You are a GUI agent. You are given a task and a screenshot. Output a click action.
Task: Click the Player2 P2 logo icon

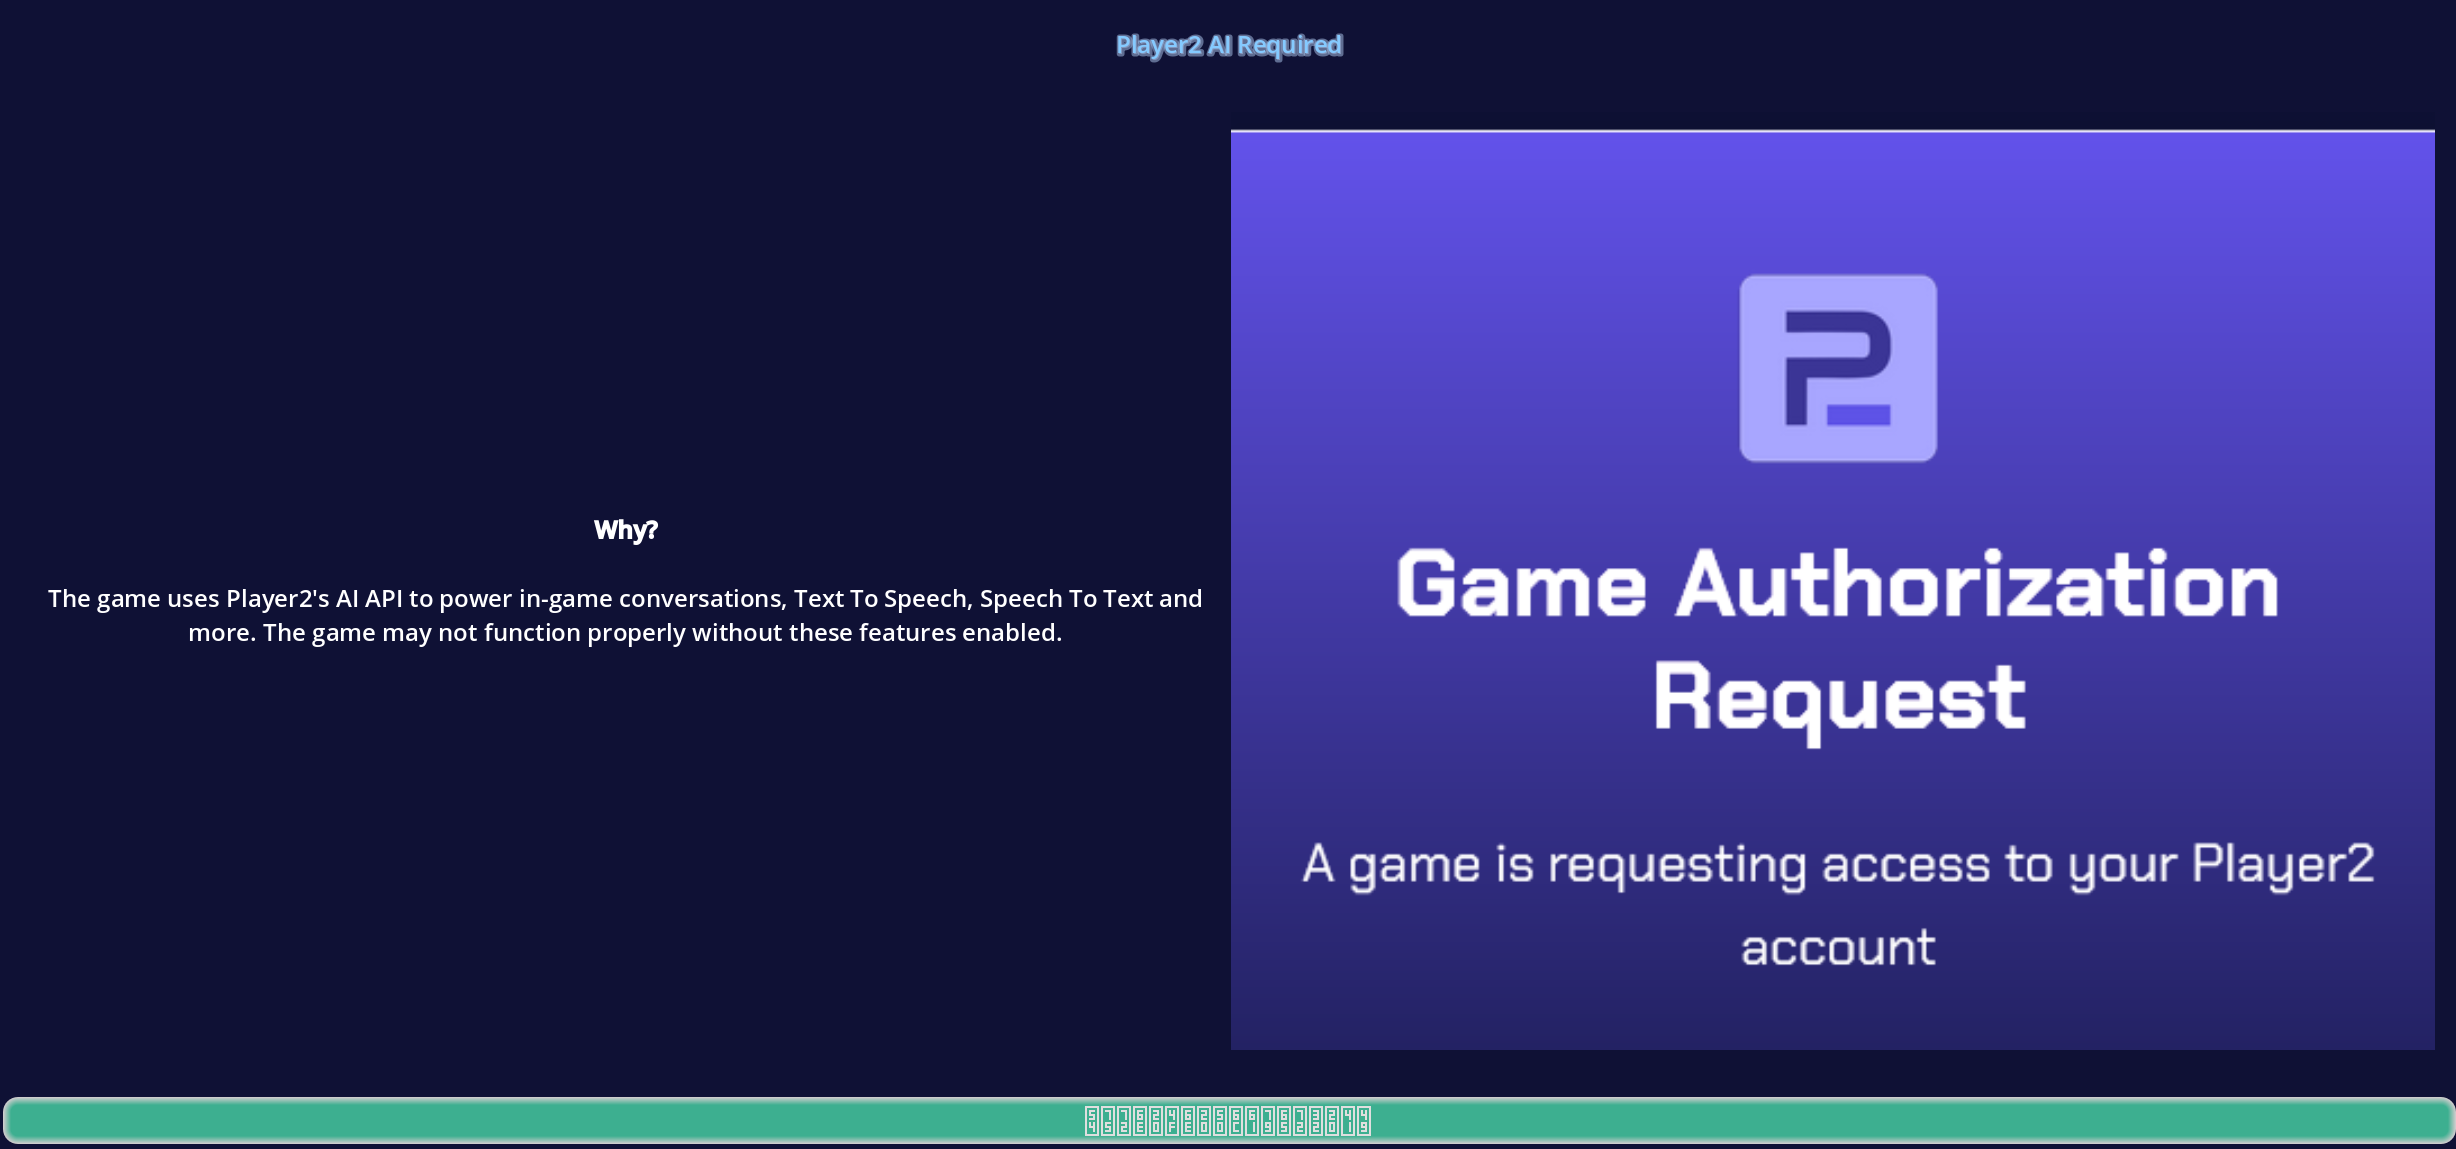[x=1838, y=368]
